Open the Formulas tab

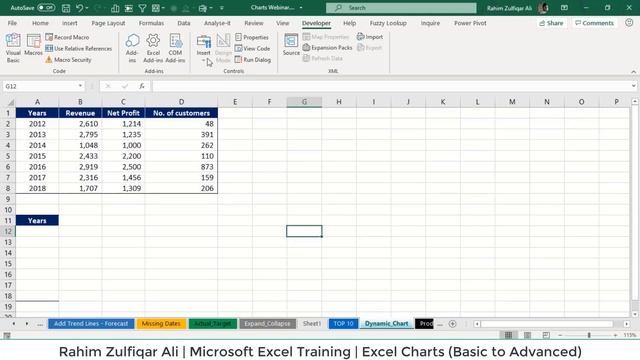click(x=151, y=23)
